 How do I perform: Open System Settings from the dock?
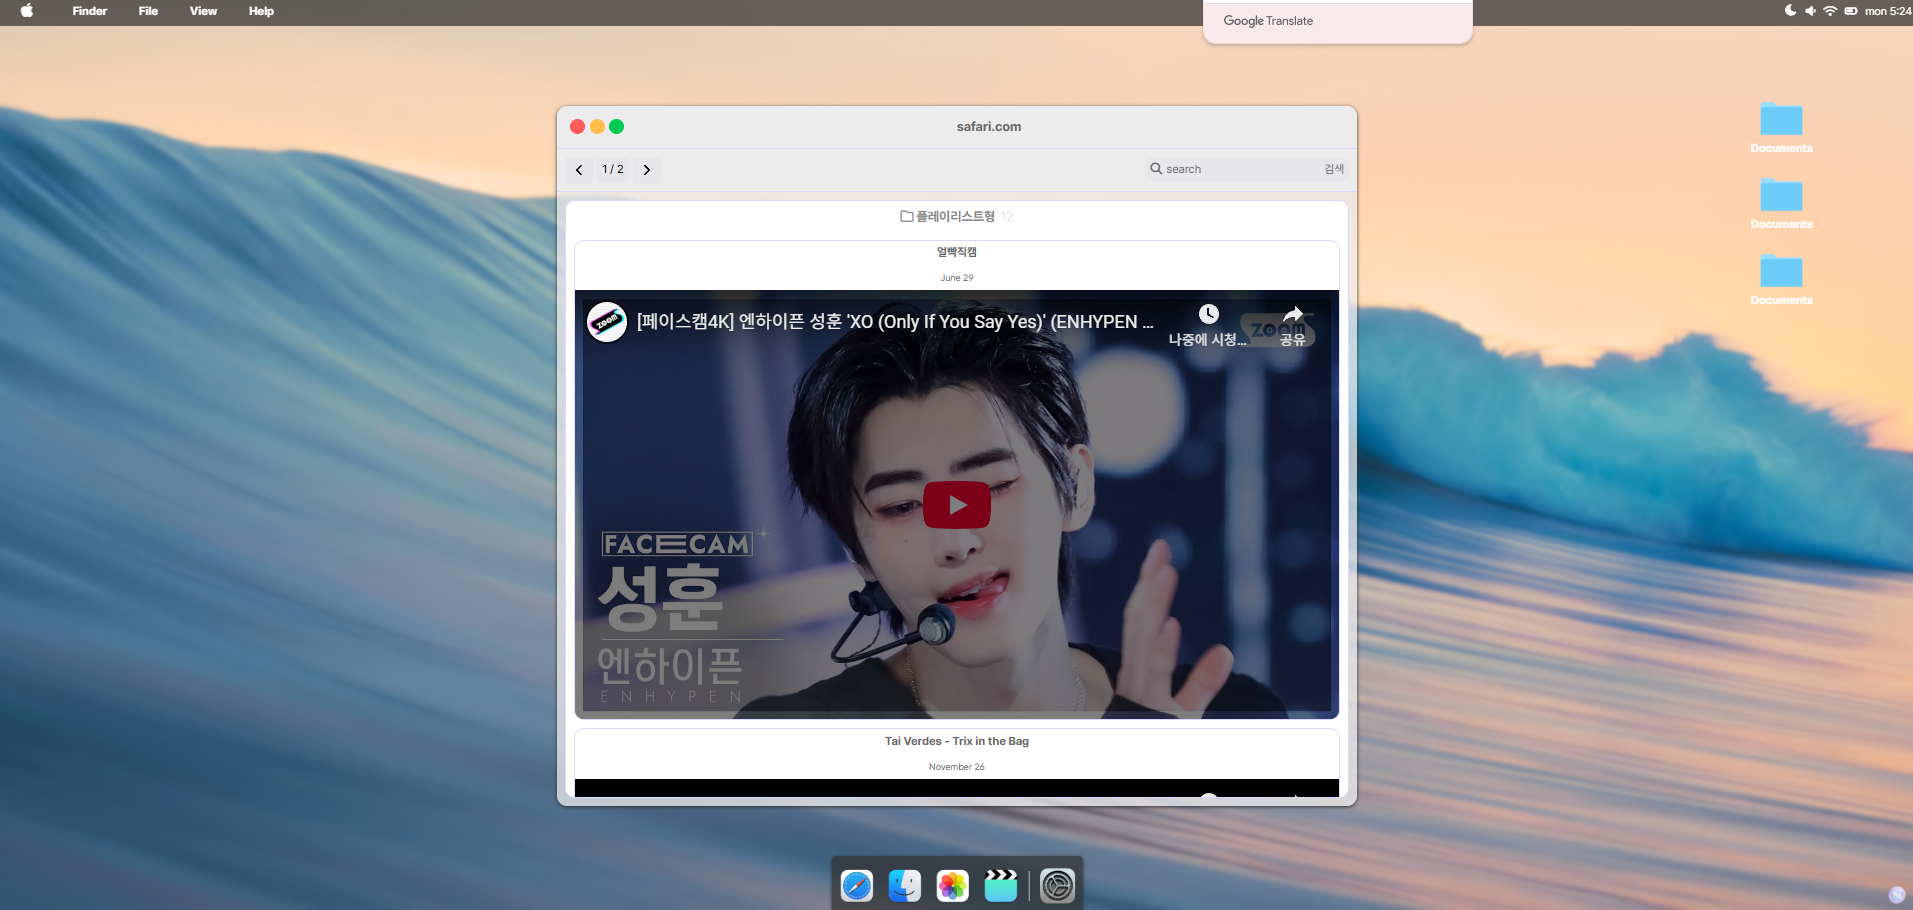(x=1057, y=886)
